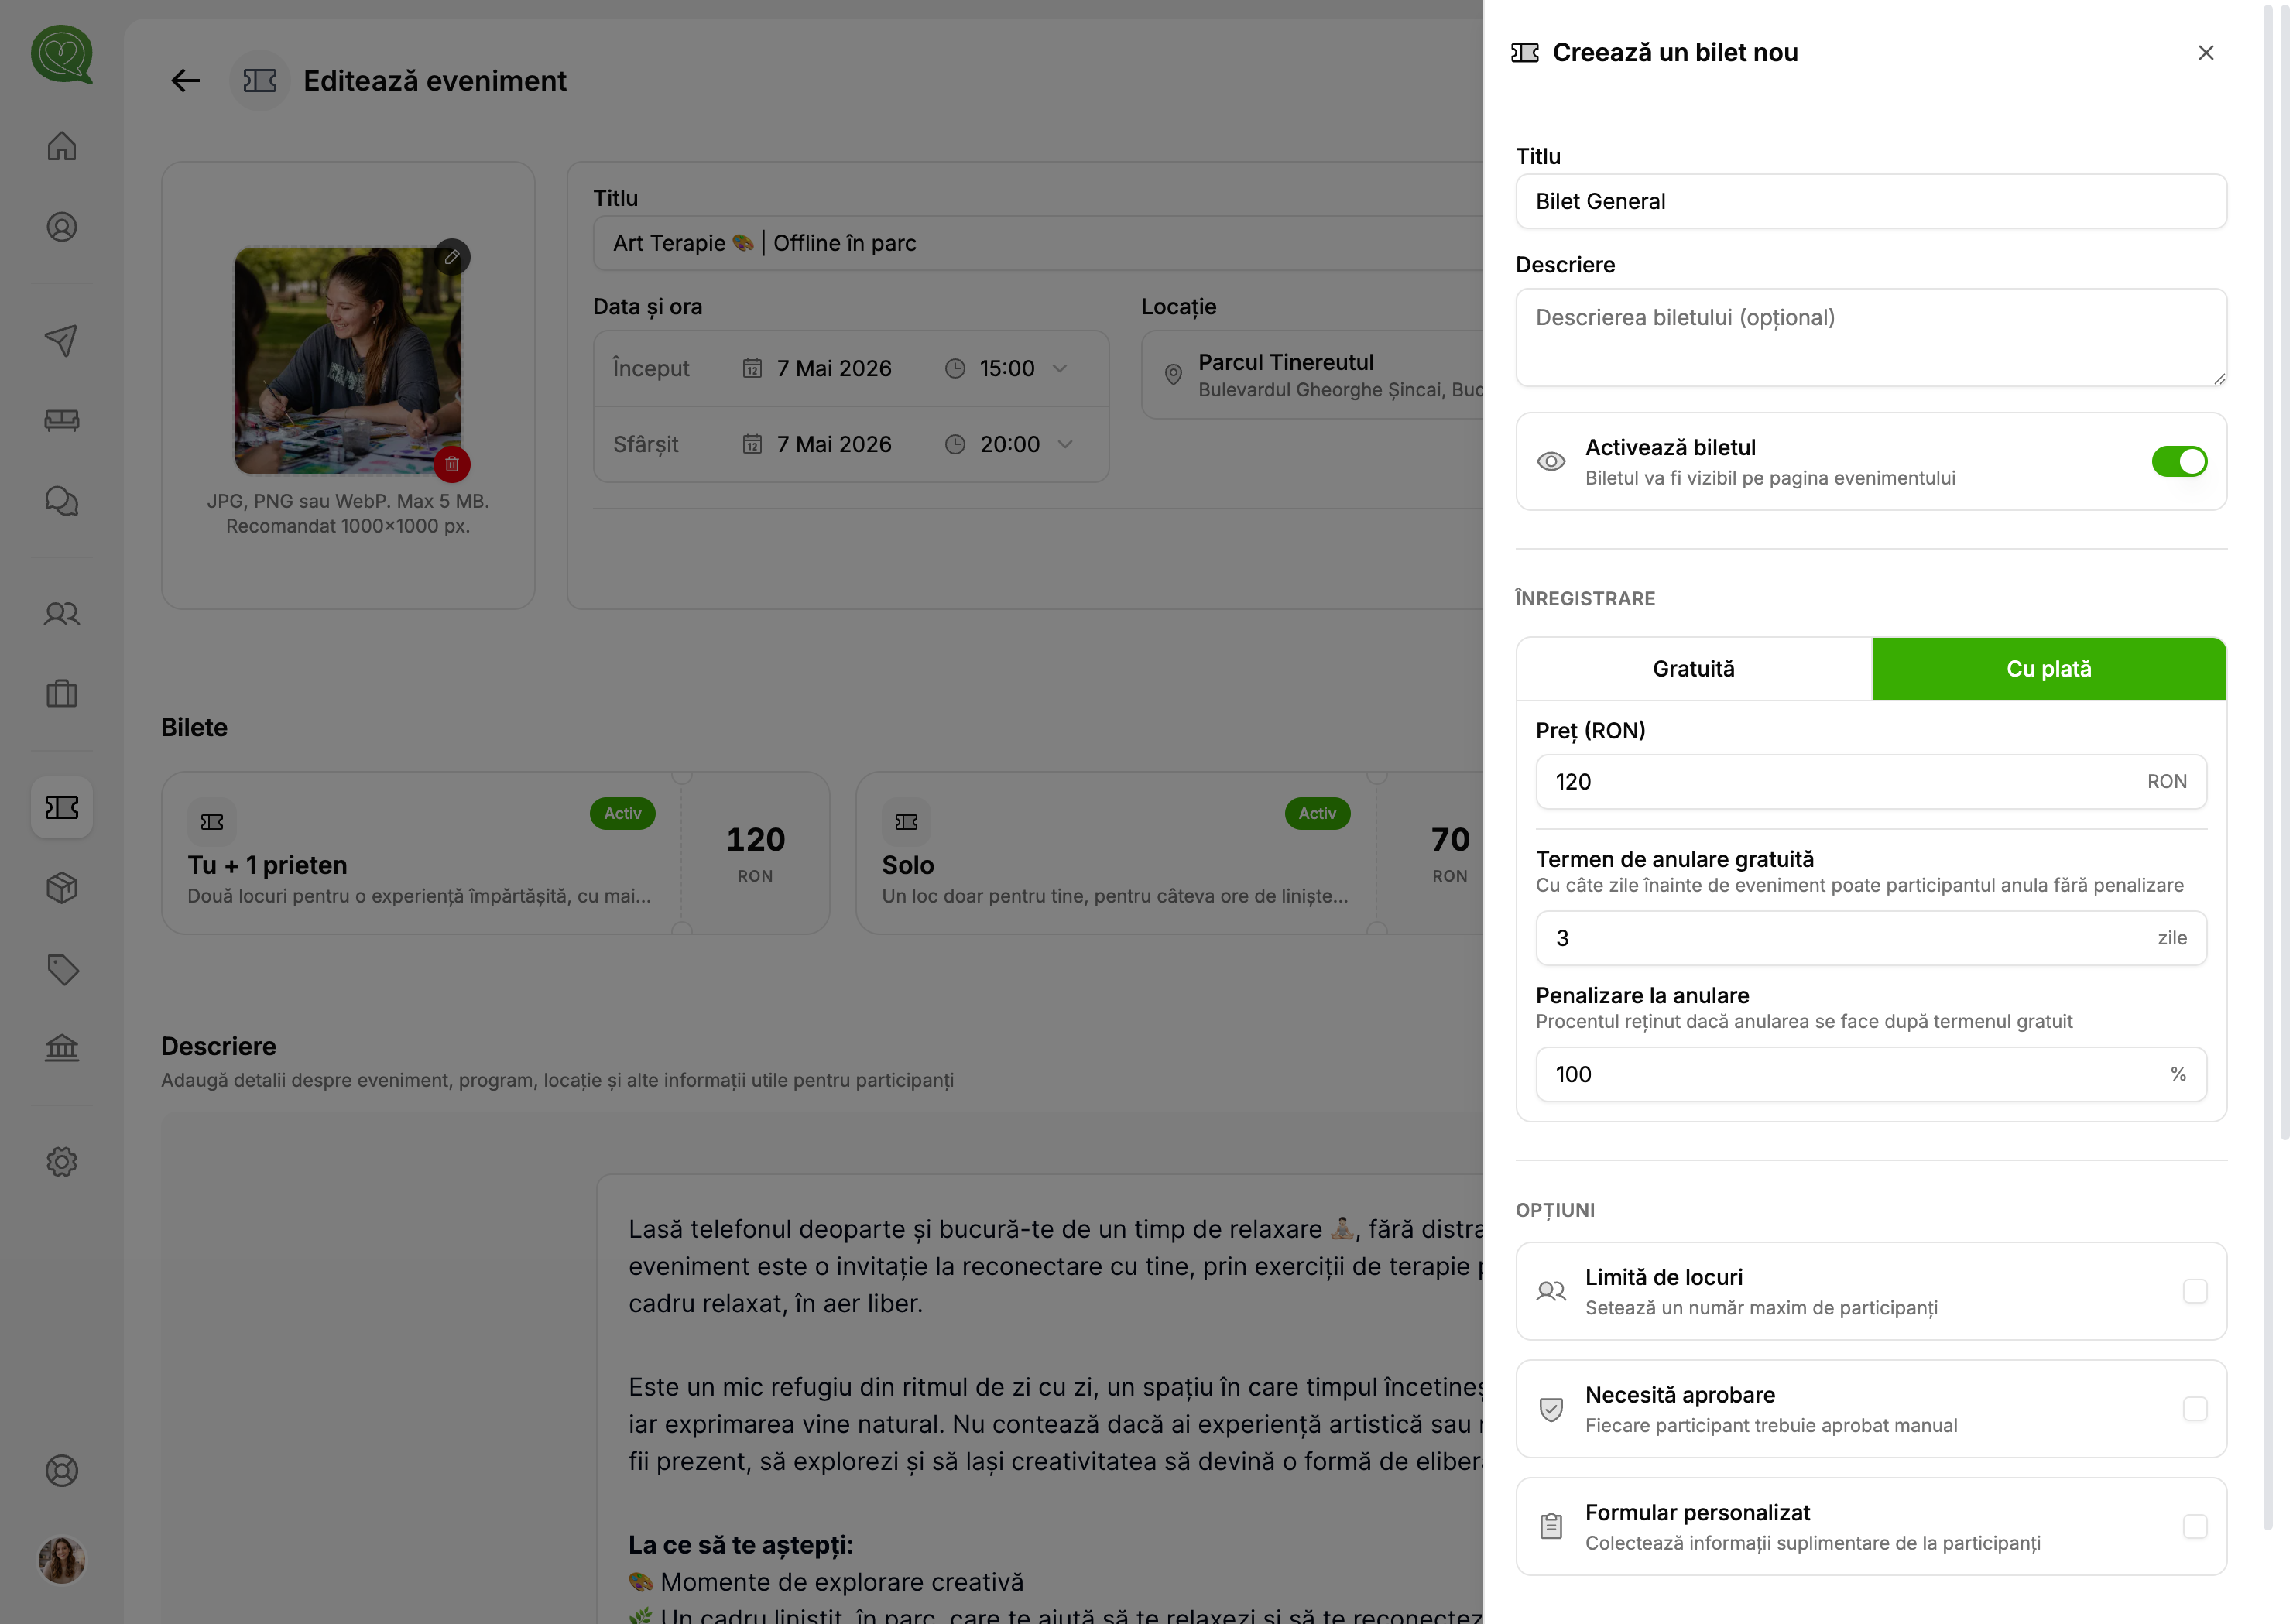Open the suitcase icon in sidebar
Image resolution: width=2293 pixels, height=1624 pixels.
61,694
